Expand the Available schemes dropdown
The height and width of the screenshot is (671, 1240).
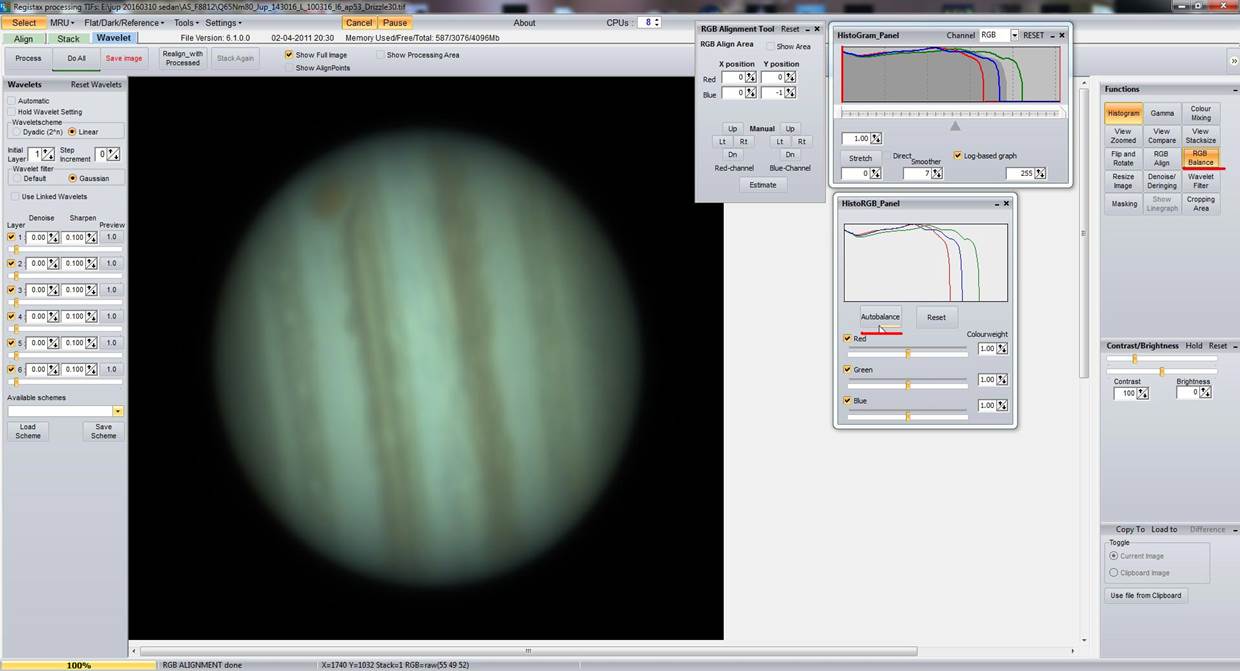pos(118,411)
